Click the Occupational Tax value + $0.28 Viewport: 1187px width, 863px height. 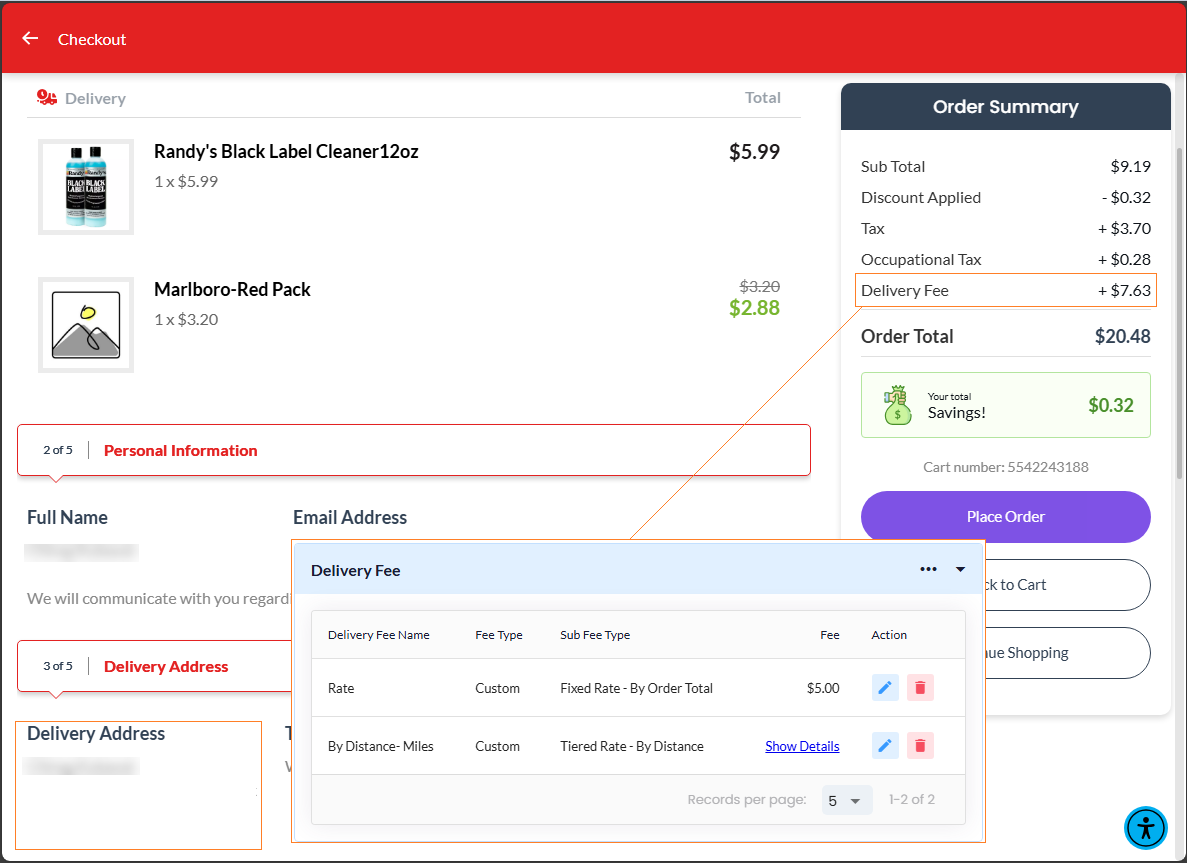coord(1124,260)
